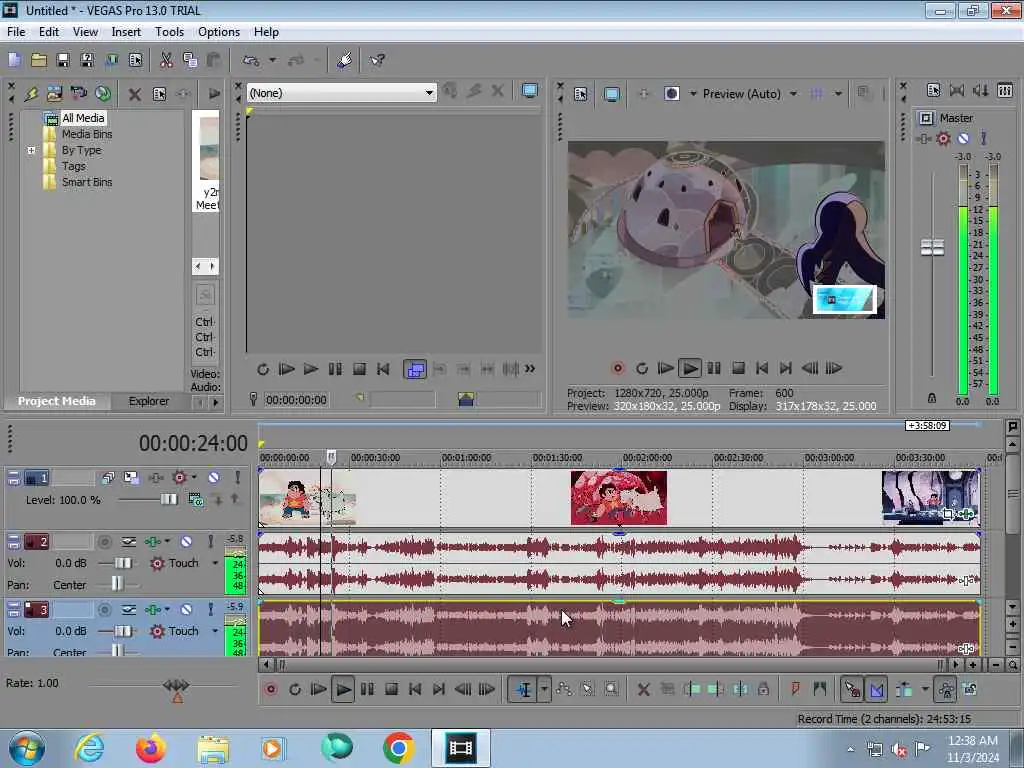Adjust the video track 1 Level slider
The width and height of the screenshot is (1024, 768).
(x=168, y=500)
